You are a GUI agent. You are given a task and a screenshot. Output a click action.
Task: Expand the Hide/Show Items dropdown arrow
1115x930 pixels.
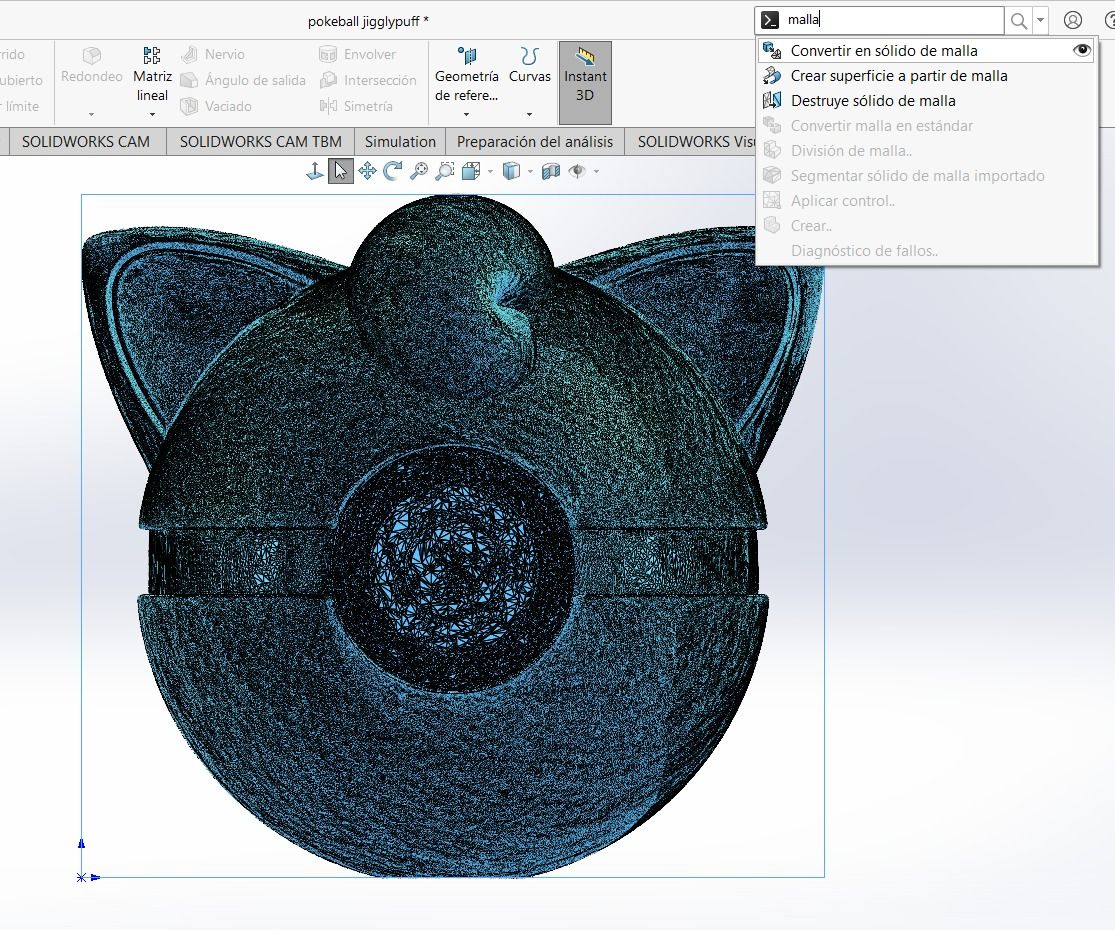coord(596,172)
